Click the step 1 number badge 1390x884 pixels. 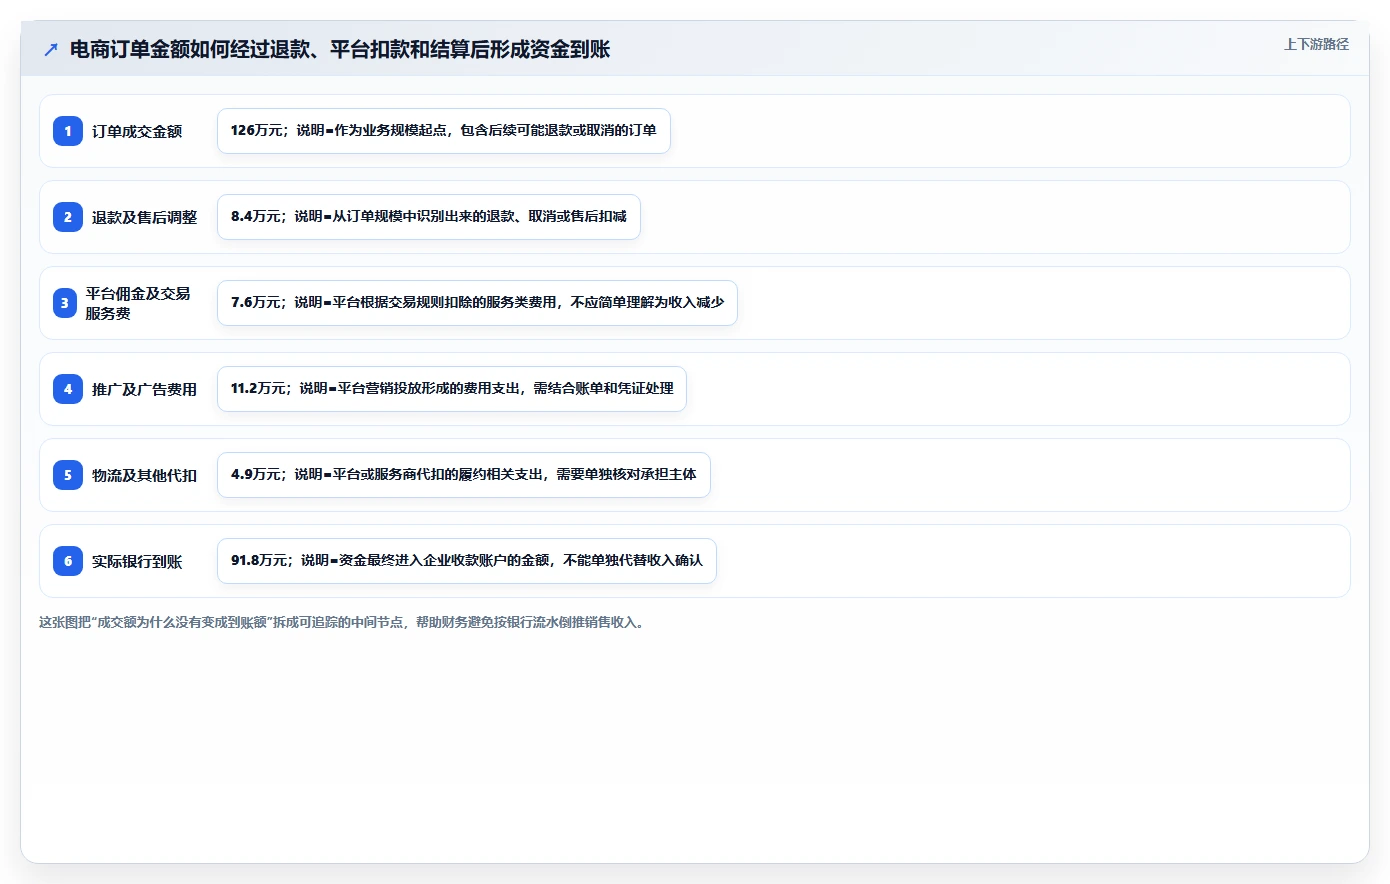68,131
